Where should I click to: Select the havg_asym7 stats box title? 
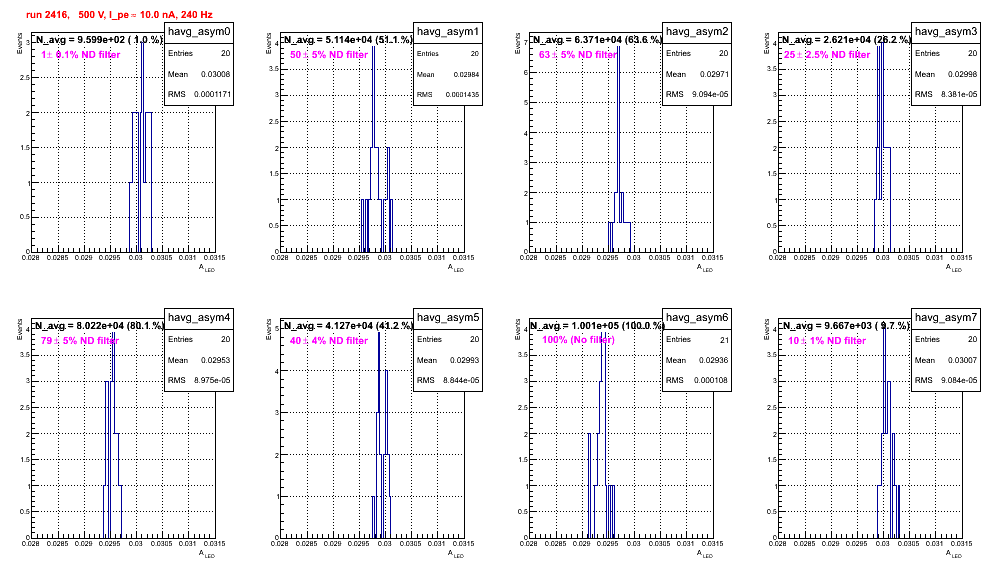tap(946, 318)
